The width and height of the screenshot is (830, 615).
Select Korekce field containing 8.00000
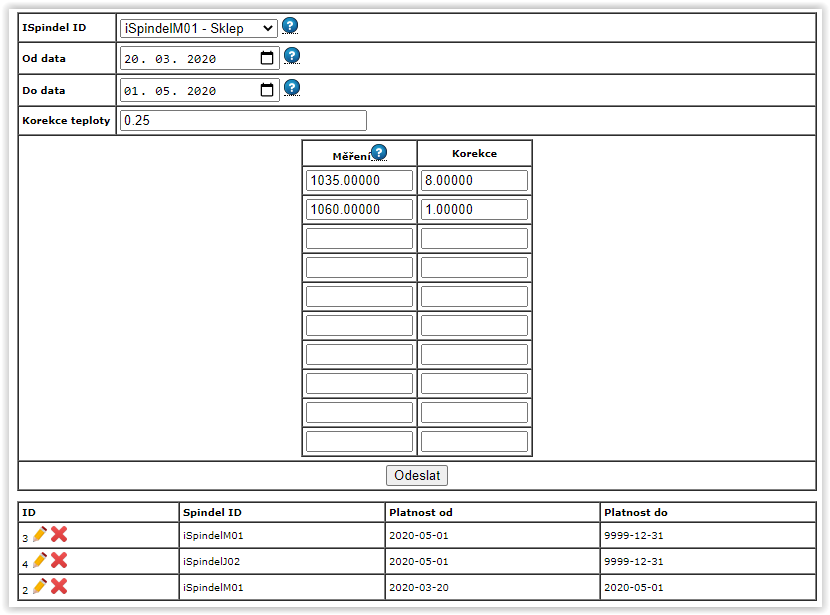[x=474, y=180]
